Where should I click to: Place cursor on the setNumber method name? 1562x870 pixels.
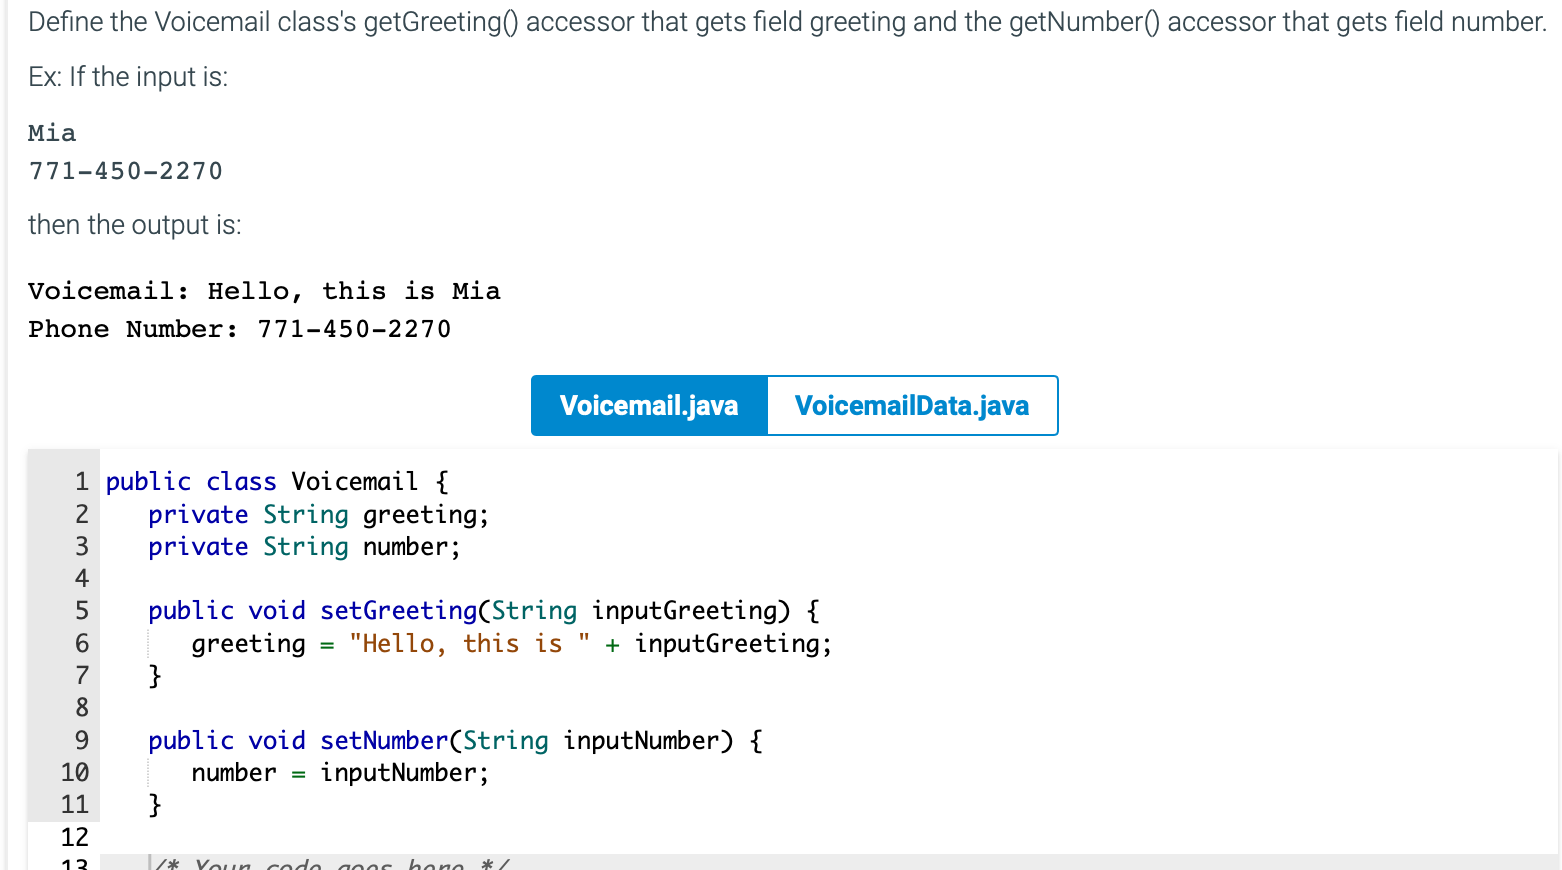point(383,740)
